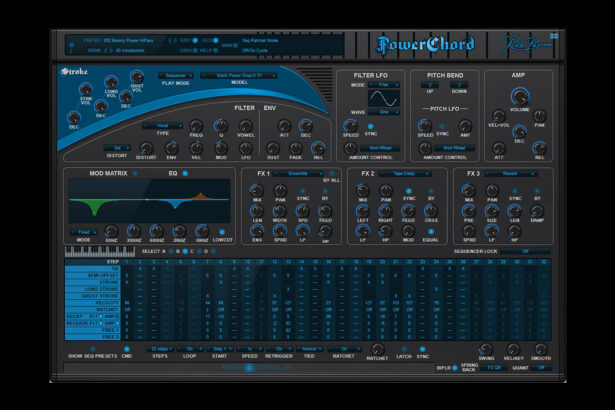The height and width of the screenshot is (410, 615).
Task: Click the Filter LFO sine waveform display
Action: coord(384,98)
